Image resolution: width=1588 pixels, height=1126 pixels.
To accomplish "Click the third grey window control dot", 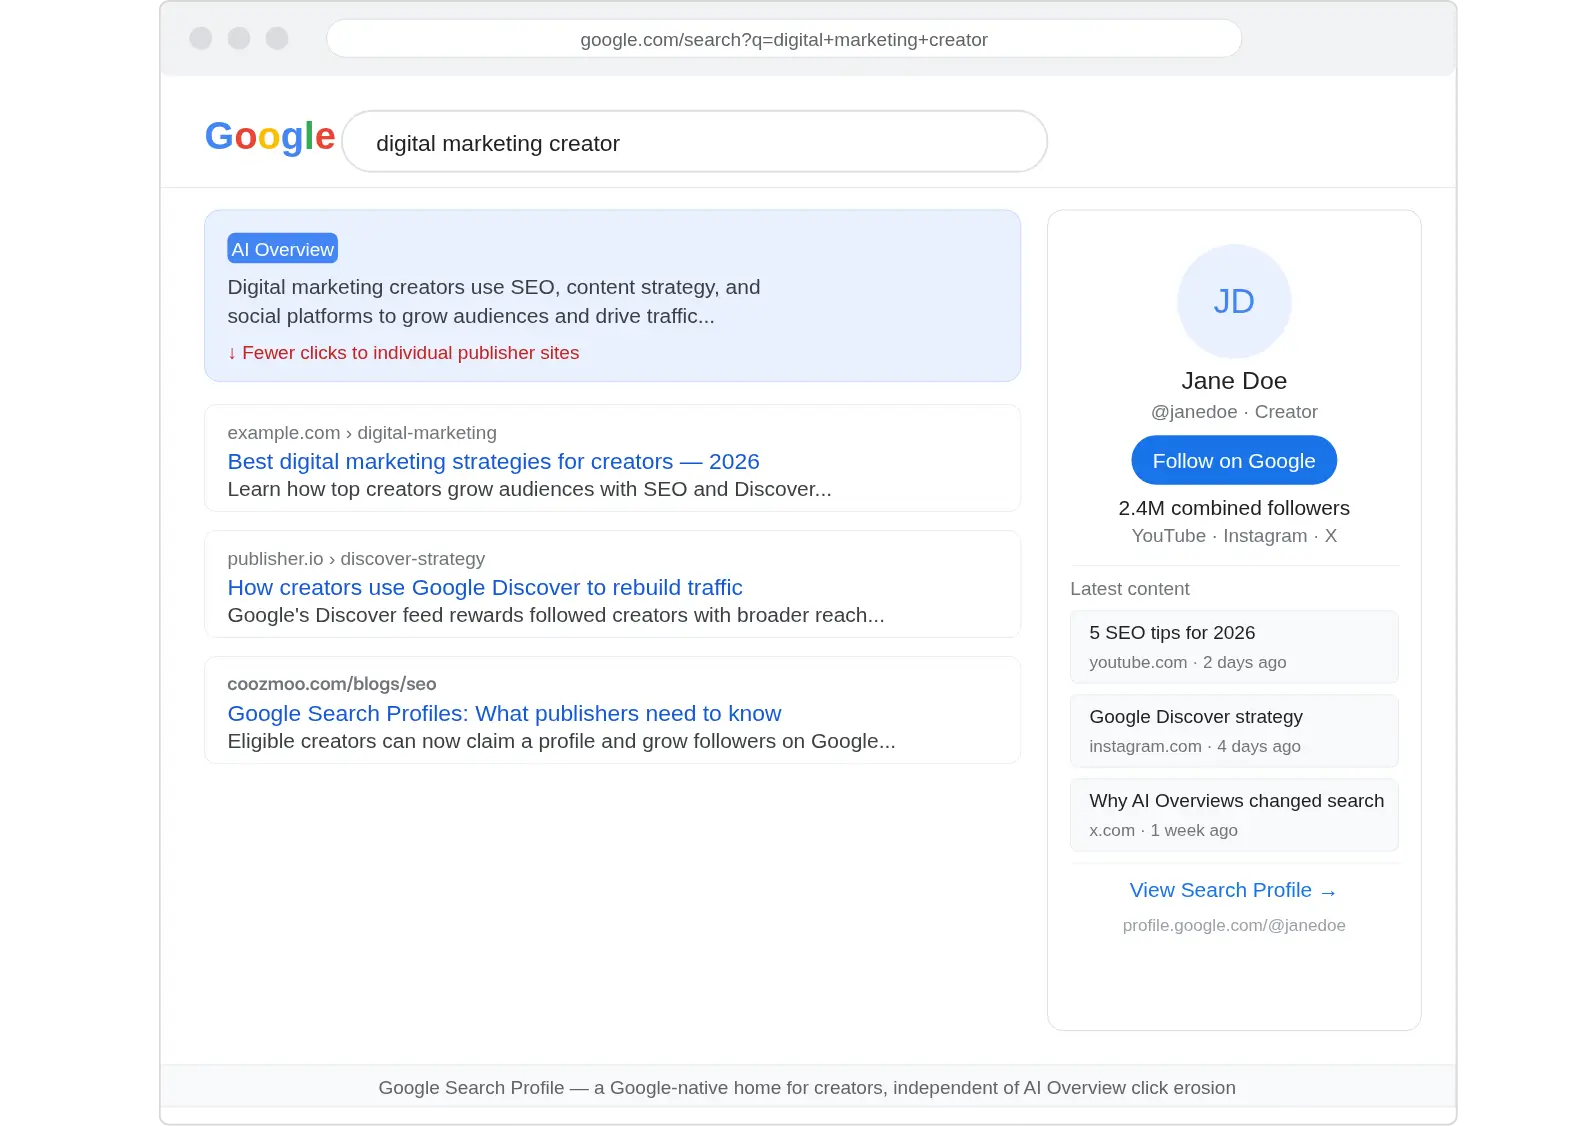I will 277,38.
